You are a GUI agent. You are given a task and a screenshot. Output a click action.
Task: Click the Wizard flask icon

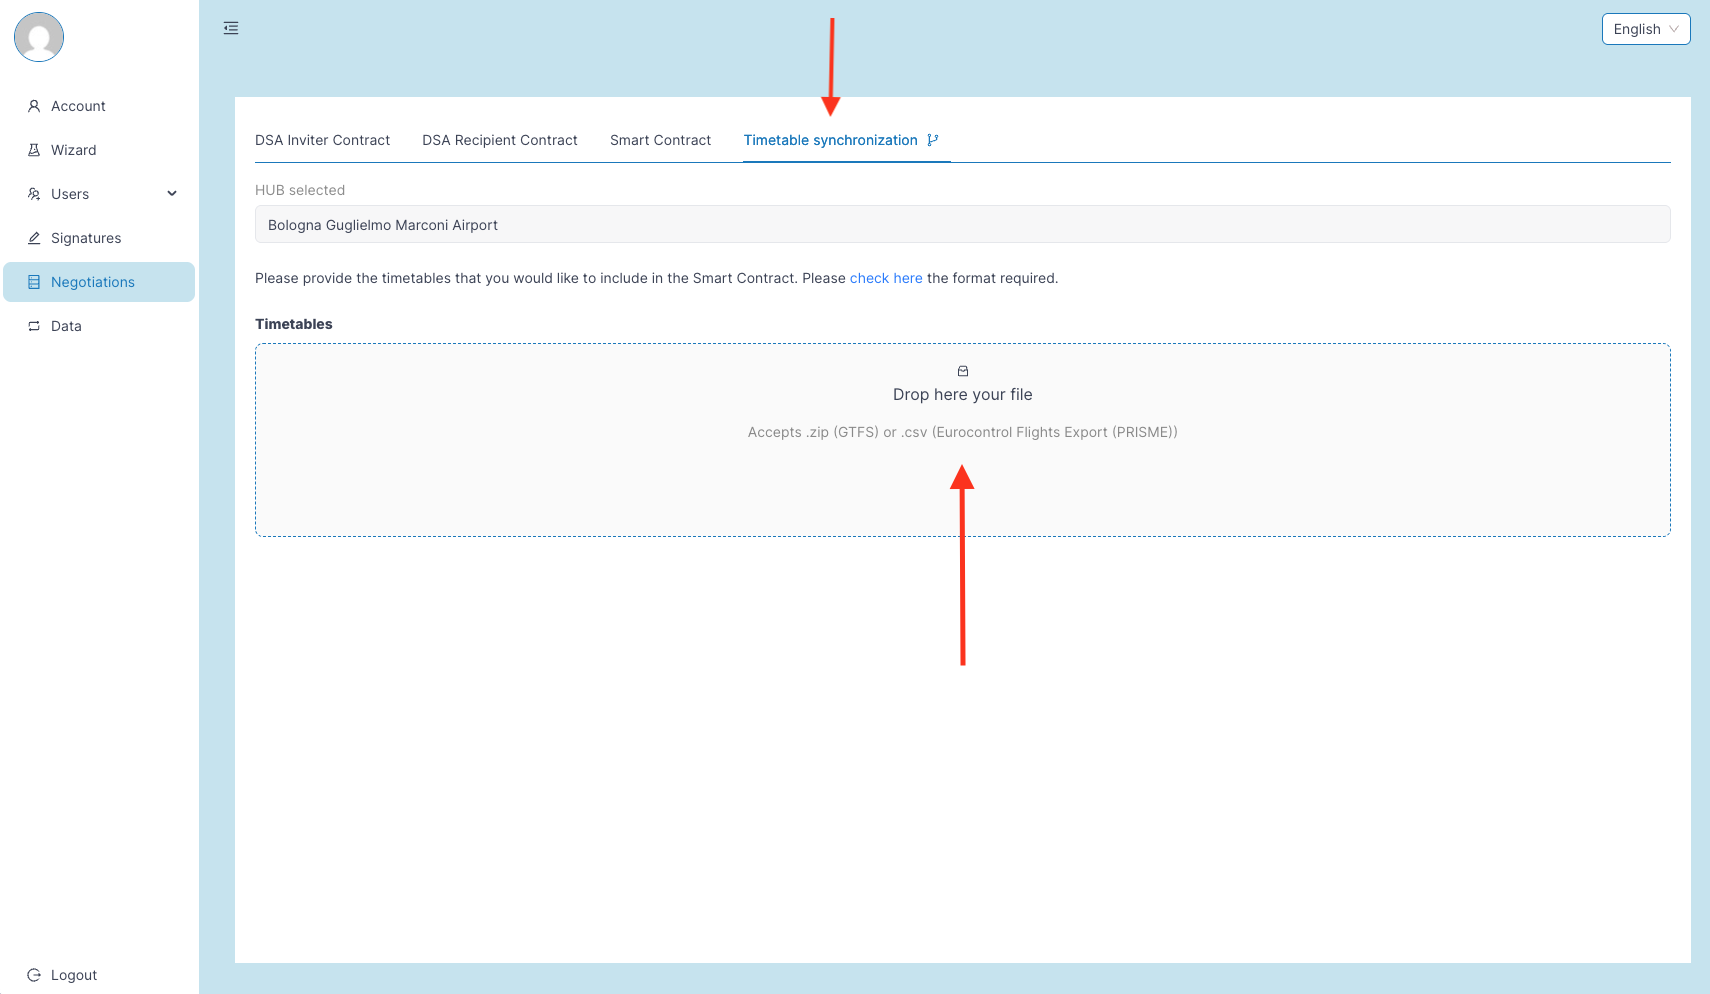(34, 150)
